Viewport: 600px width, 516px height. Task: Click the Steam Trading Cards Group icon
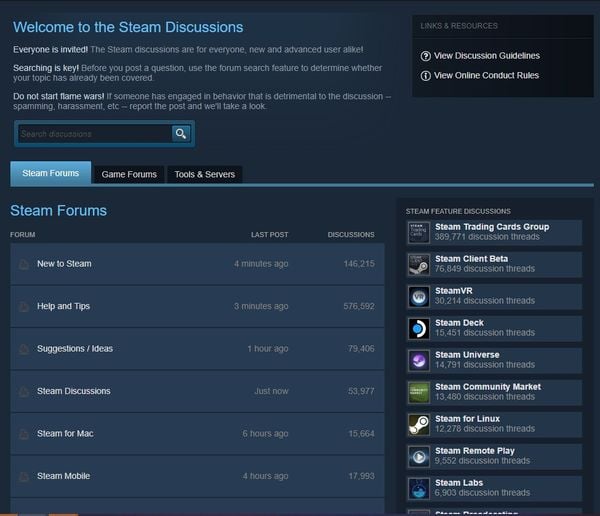click(419, 232)
